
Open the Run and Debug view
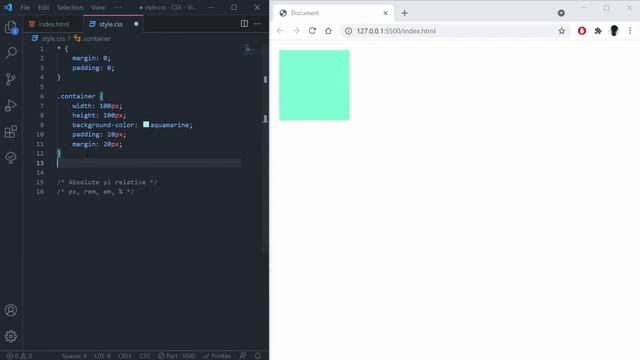pos(11,105)
